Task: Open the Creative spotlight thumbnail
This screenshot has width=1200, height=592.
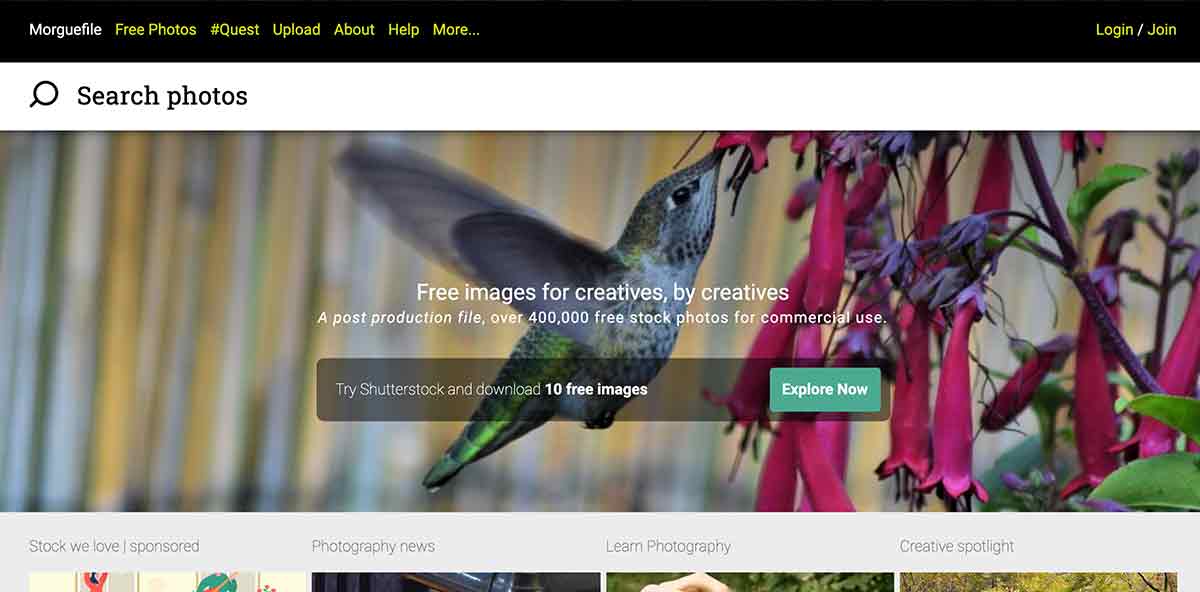Action: [1038, 582]
